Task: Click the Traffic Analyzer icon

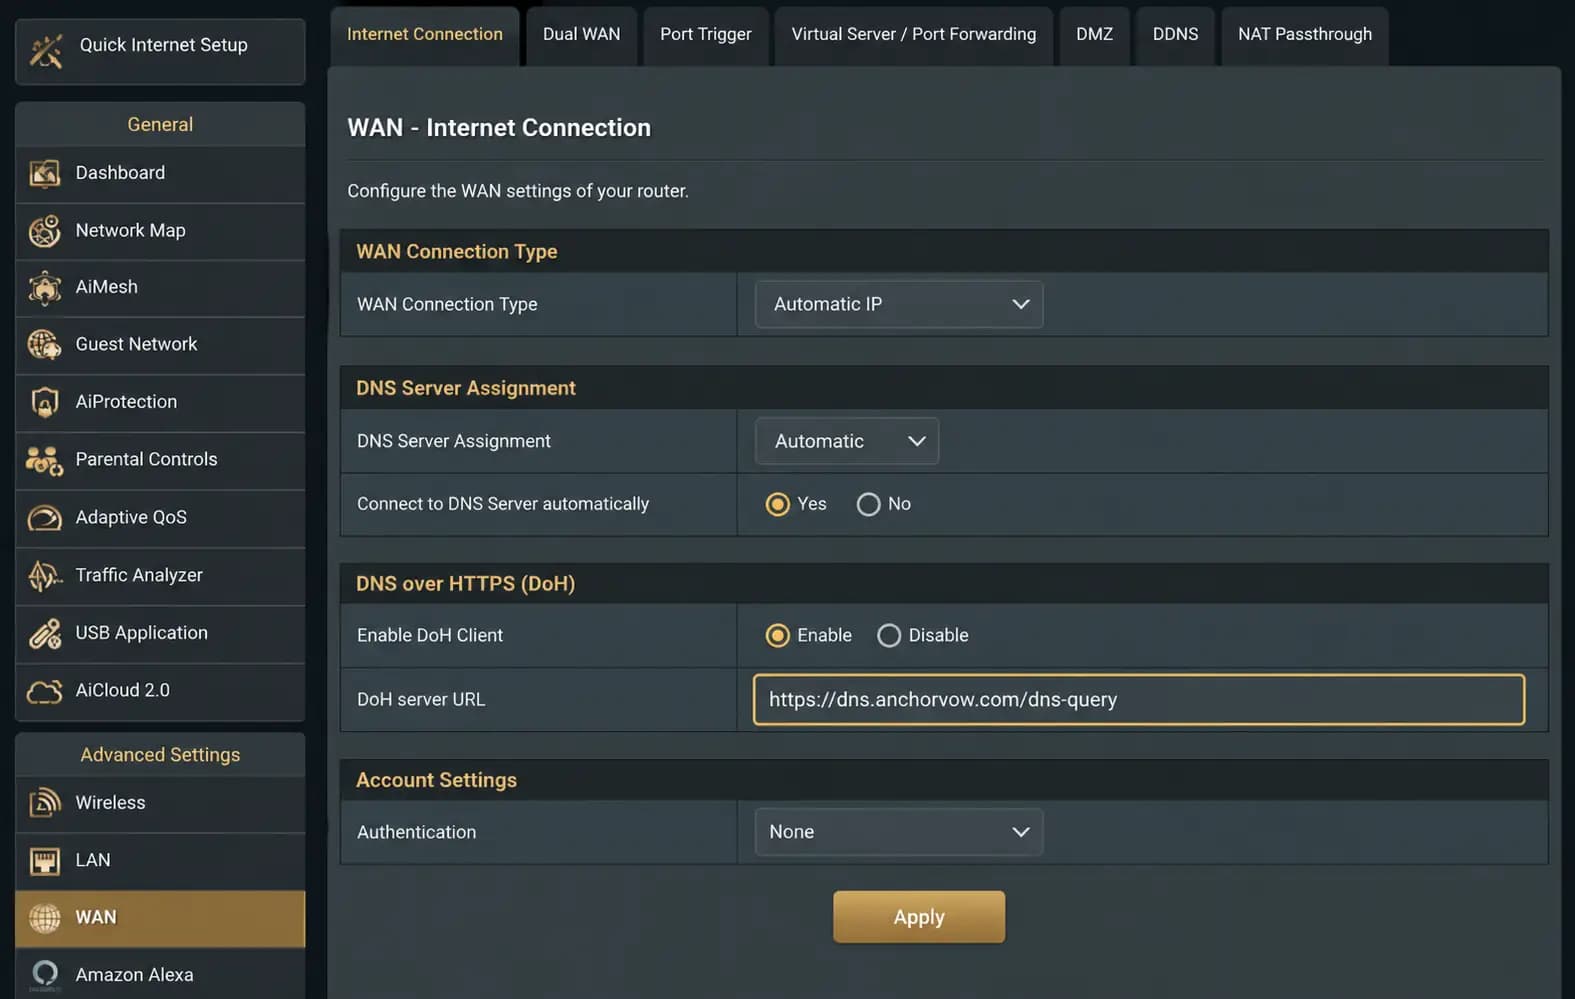Action: pos(44,576)
